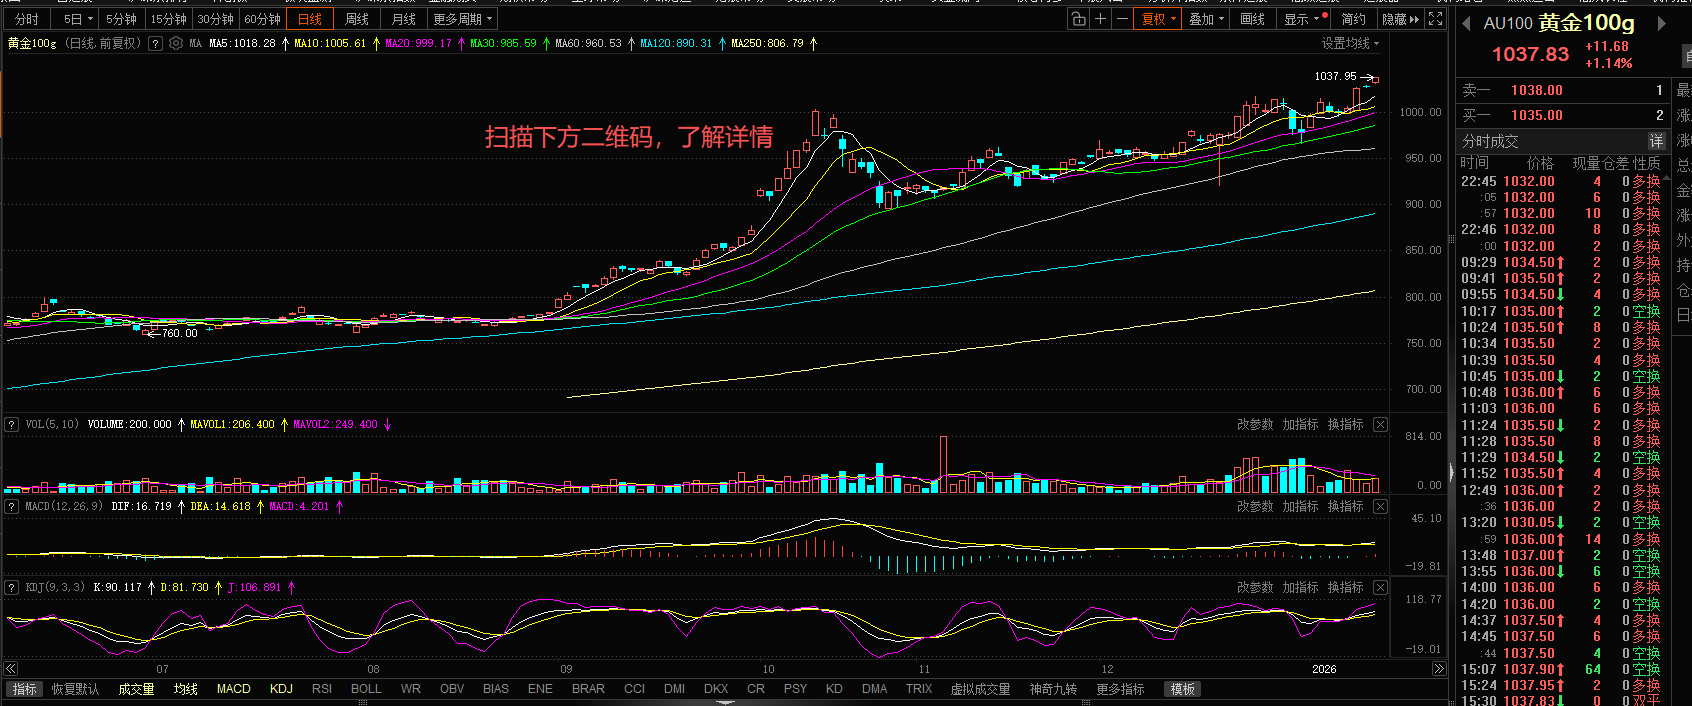Toggle the 成交量 volume indicator
The height and width of the screenshot is (706, 1692).
pyautogui.click(x=136, y=689)
